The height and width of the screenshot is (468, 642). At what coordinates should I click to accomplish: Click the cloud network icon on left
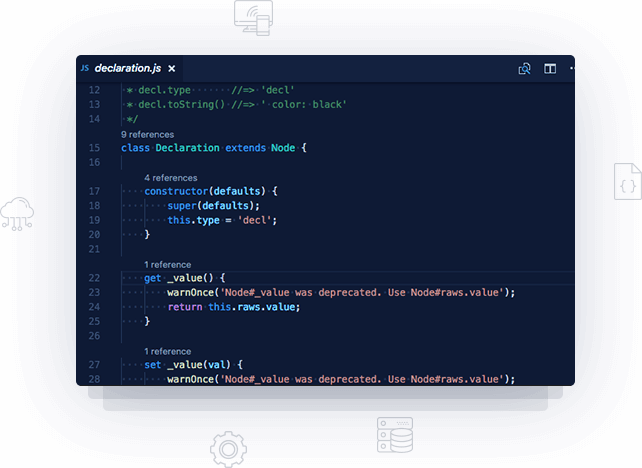click(x=17, y=214)
